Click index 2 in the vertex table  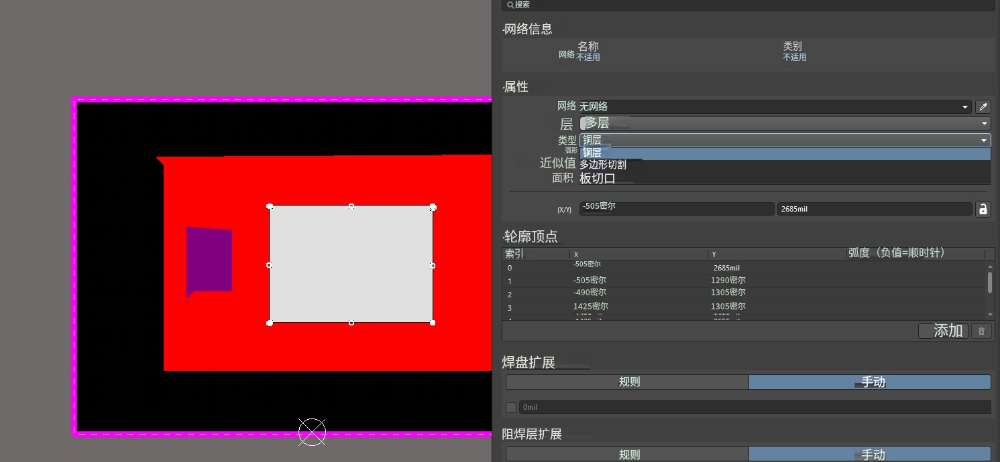(510, 294)
